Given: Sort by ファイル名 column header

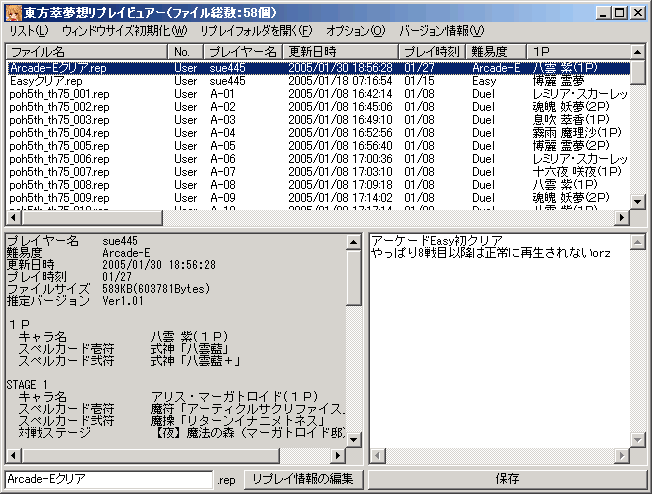Looking at the screenshot, I should [86, 52].
